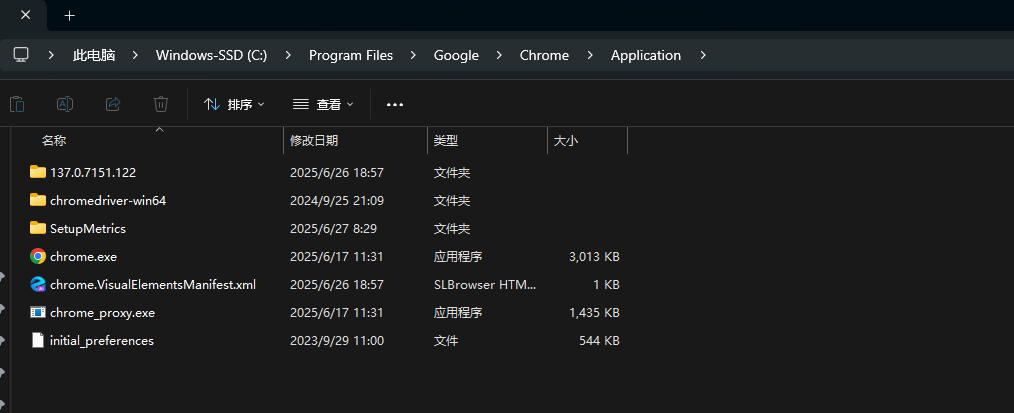Open the three-dot more options menu
This screenshot has width=1014, height=413.
pyautogui.click(x=394, y=105)
